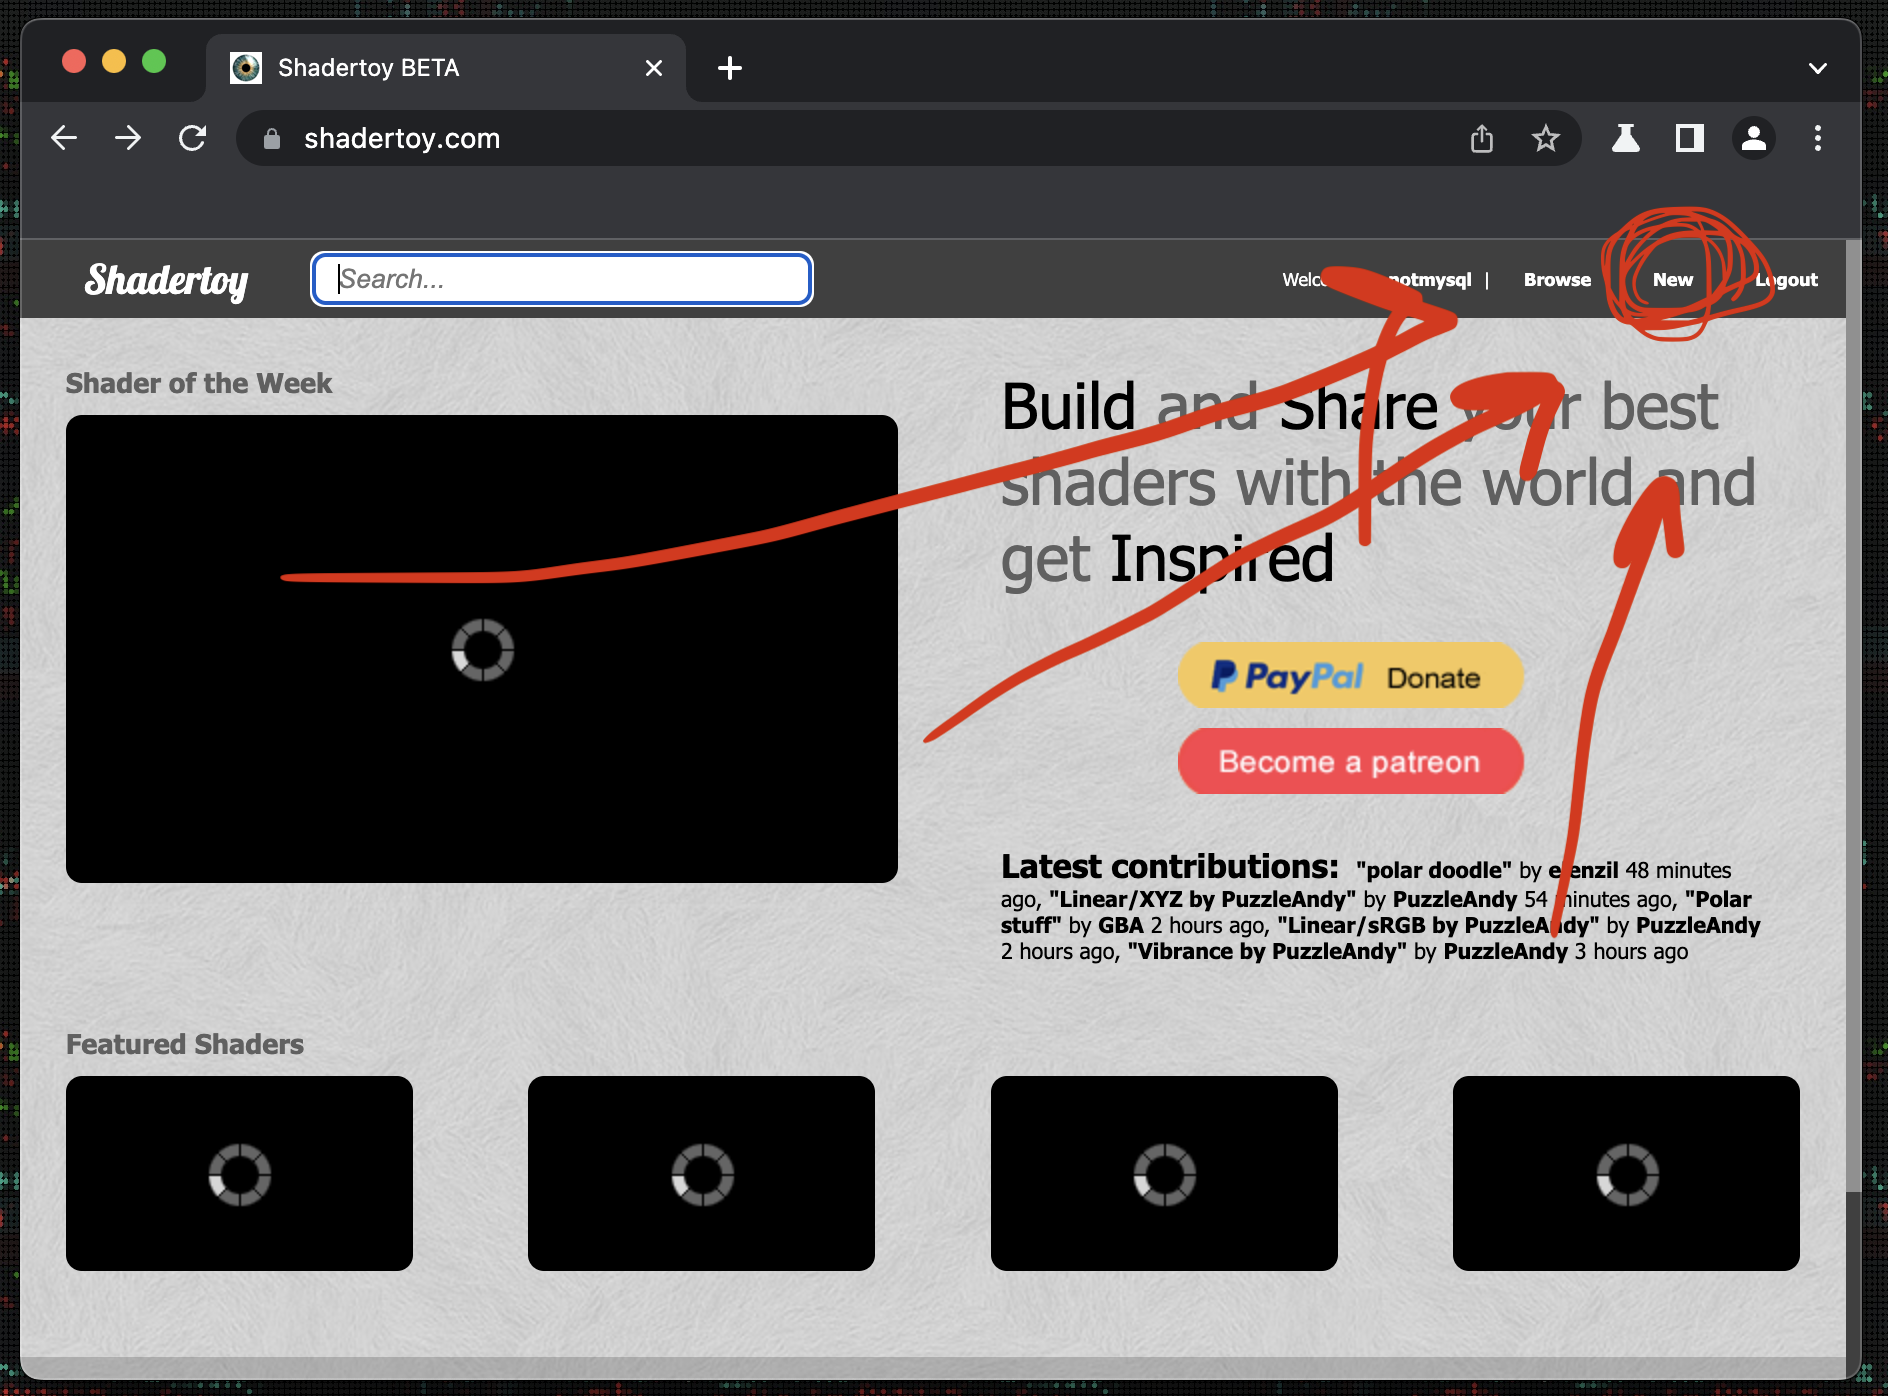Click Become a patreon button
This screenshot has width=1888, height=1396.
1350,761
